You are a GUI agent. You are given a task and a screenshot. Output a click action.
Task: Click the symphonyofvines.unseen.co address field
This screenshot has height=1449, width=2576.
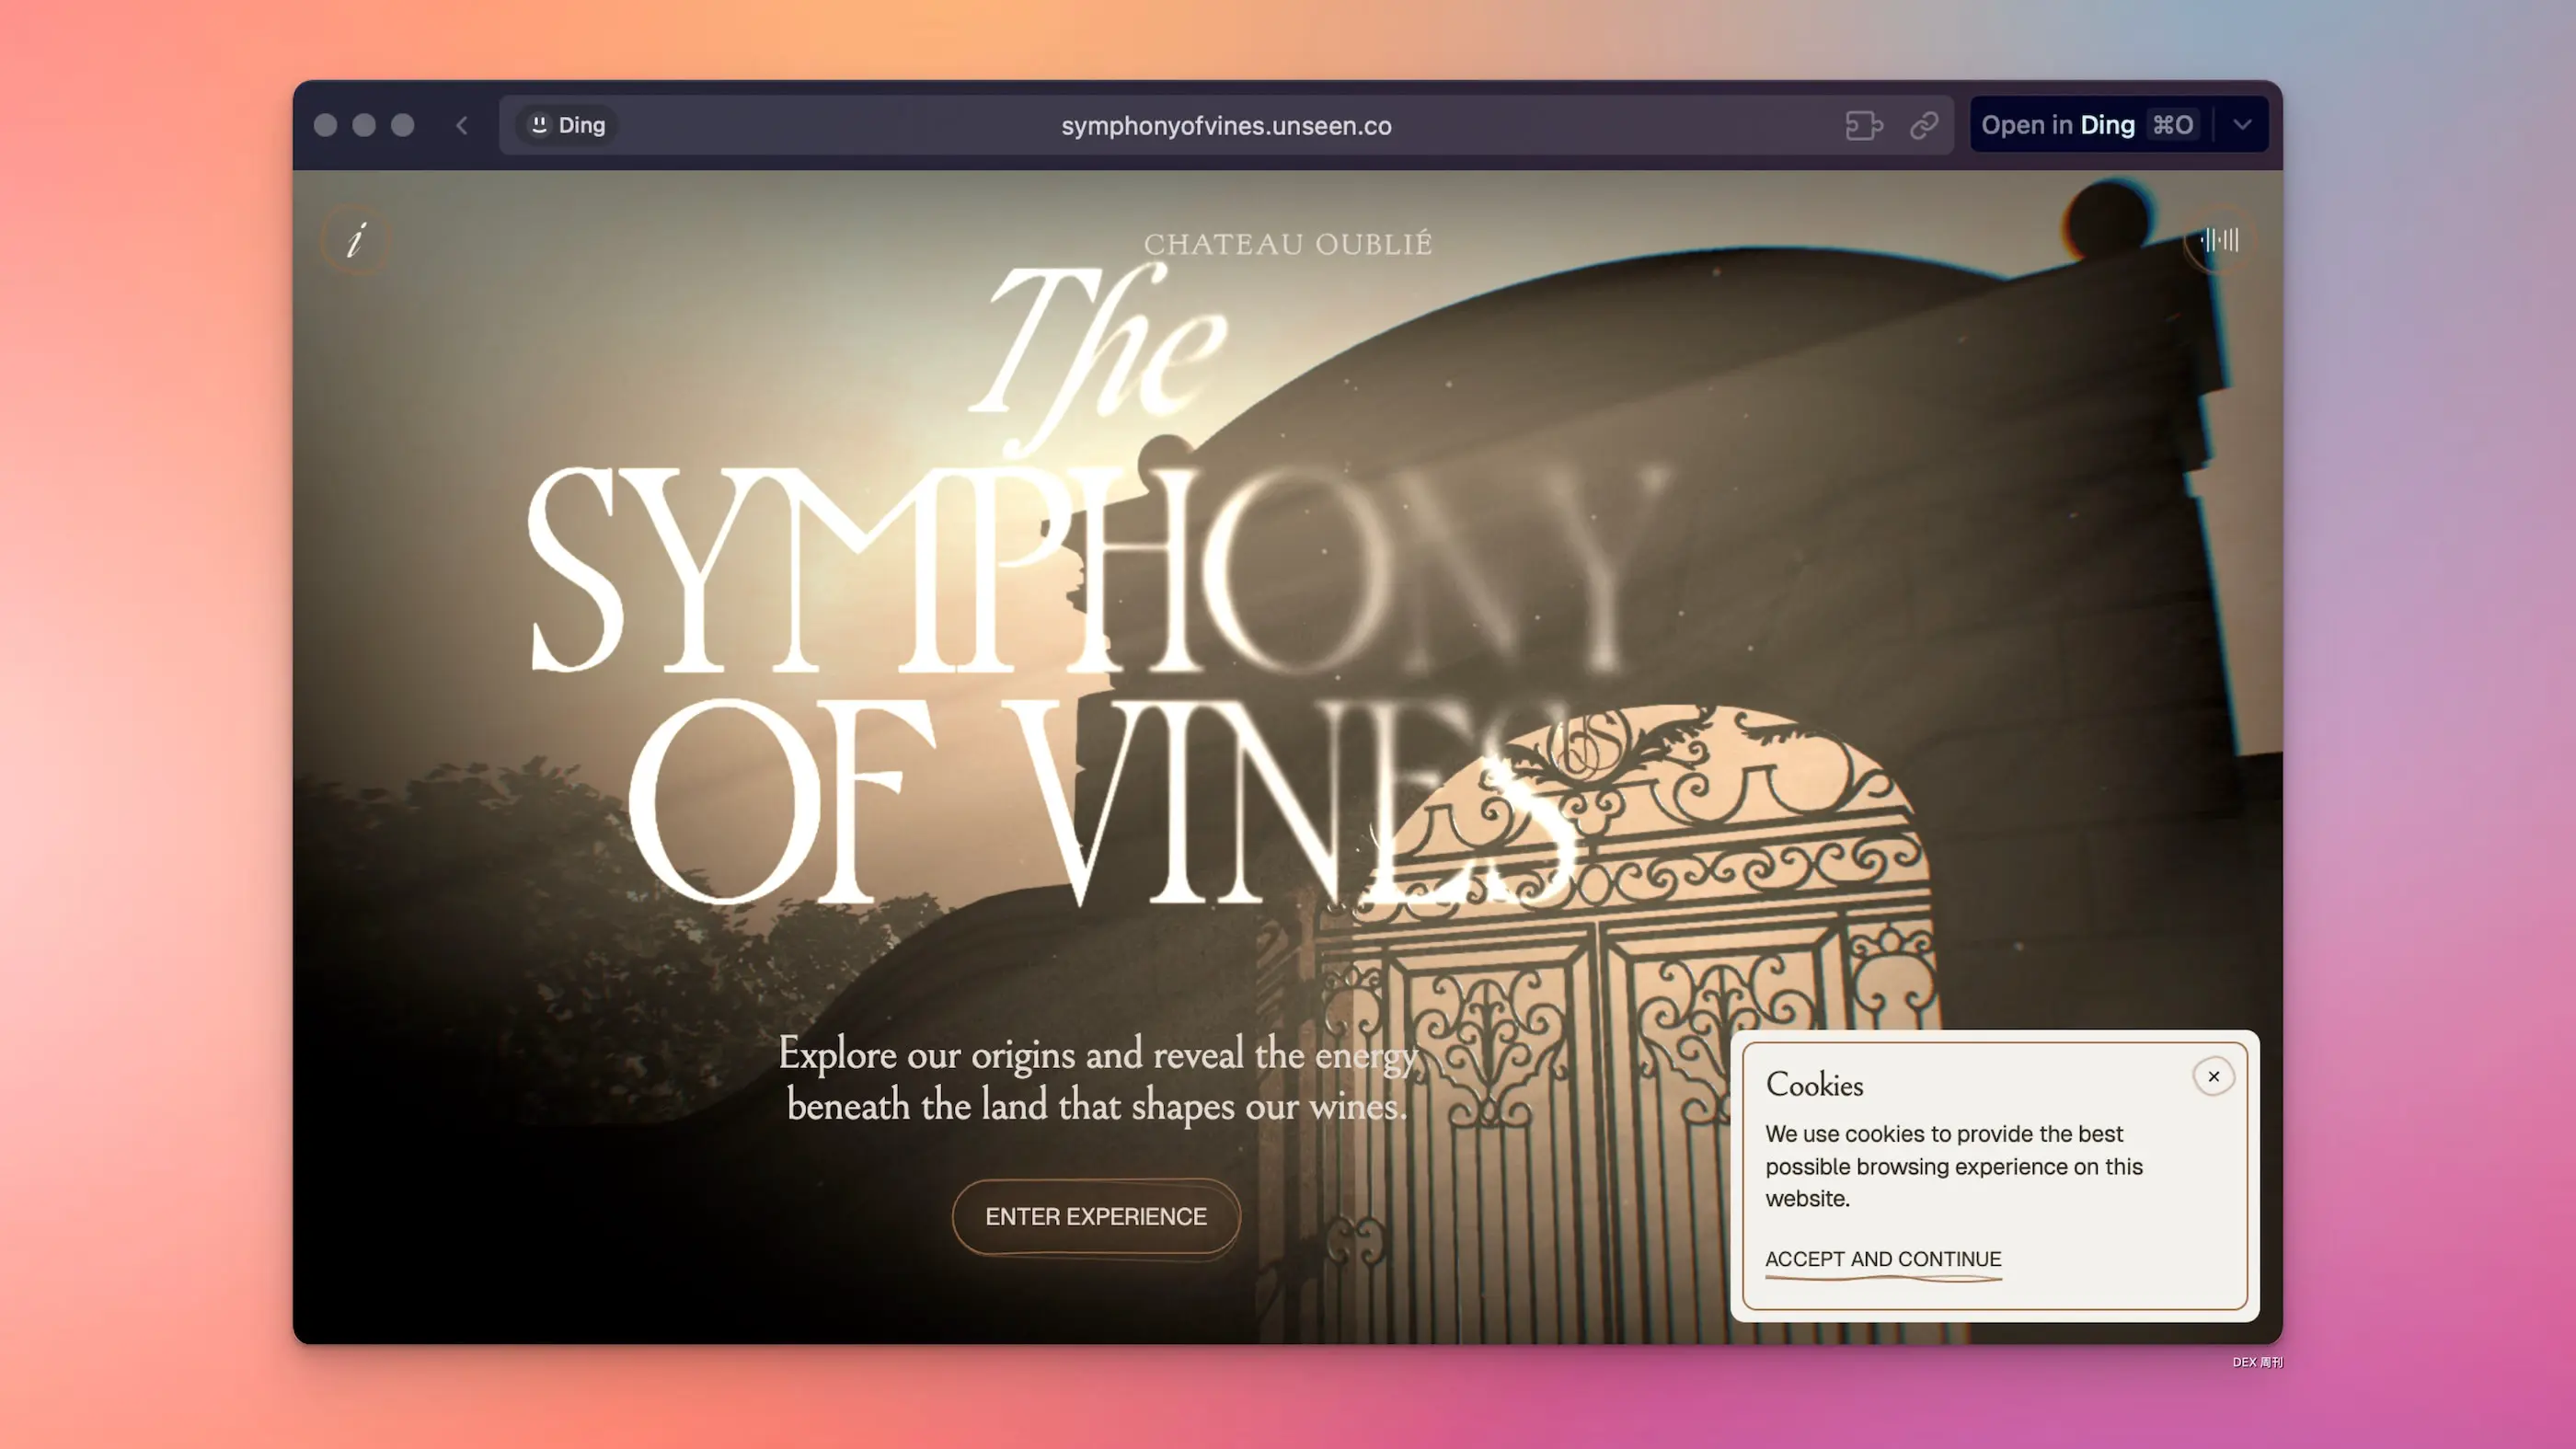pyautogui.click(x=1226, y=126)
